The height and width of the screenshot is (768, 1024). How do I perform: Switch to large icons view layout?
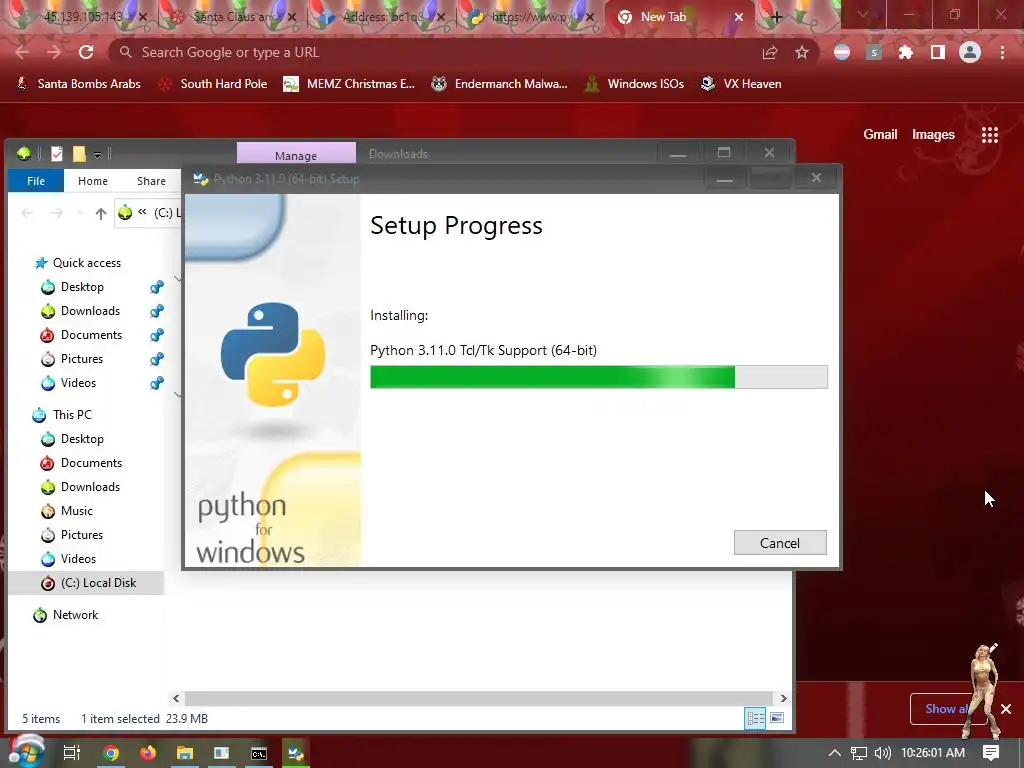click(x=776, y=718)
